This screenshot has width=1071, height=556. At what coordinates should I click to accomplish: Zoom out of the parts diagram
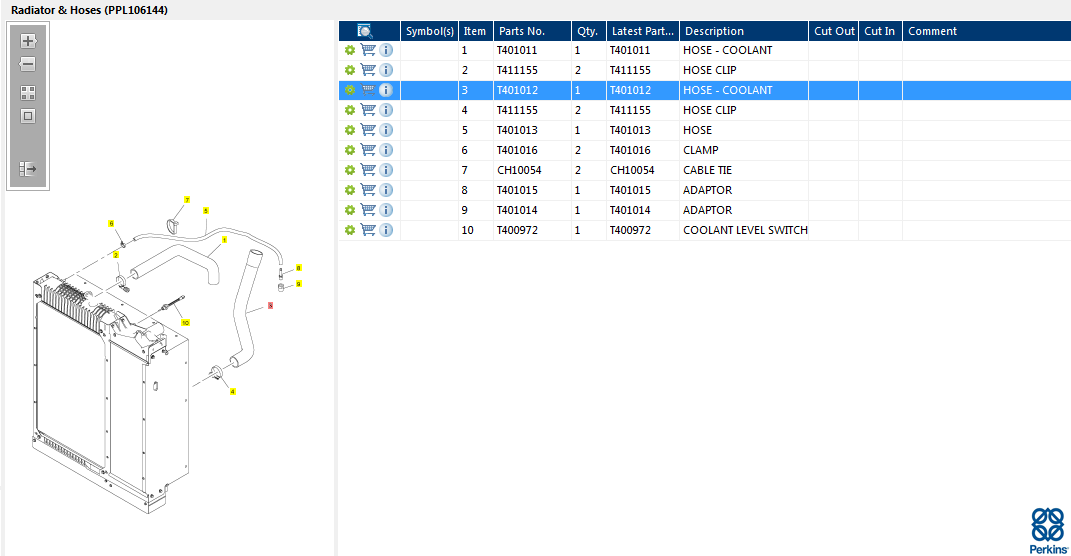coord(28,65)
